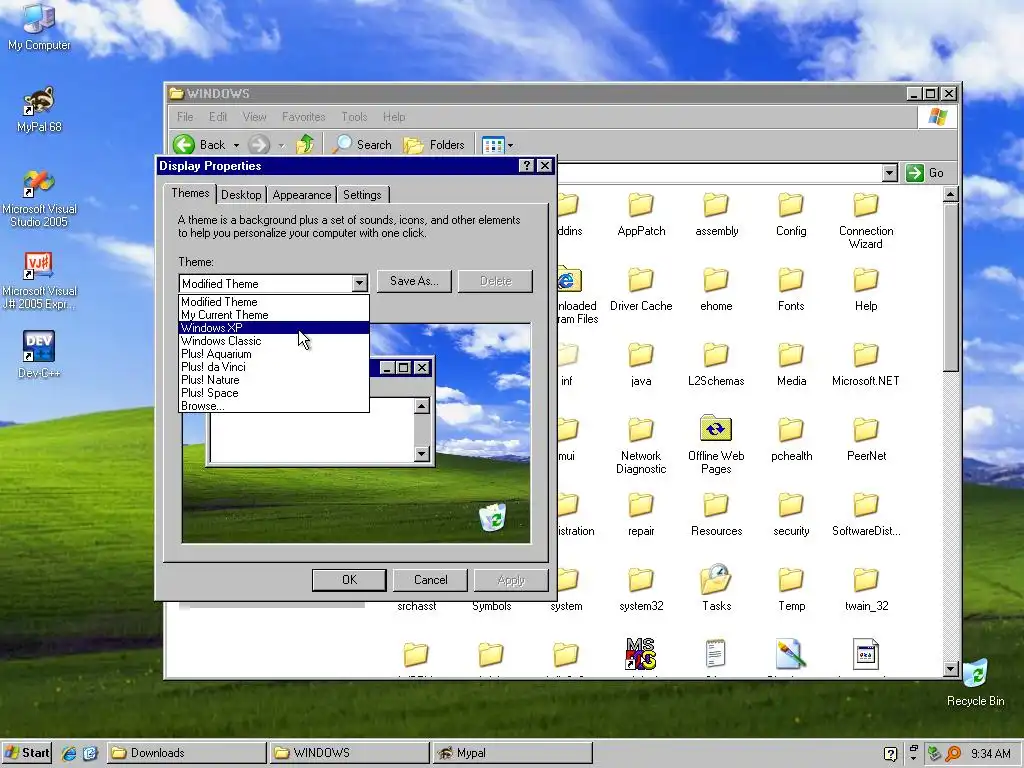This screenshot has width=1024, height=768.
Task: Click Search in the explorer toolbar
Action: [362, 144]
